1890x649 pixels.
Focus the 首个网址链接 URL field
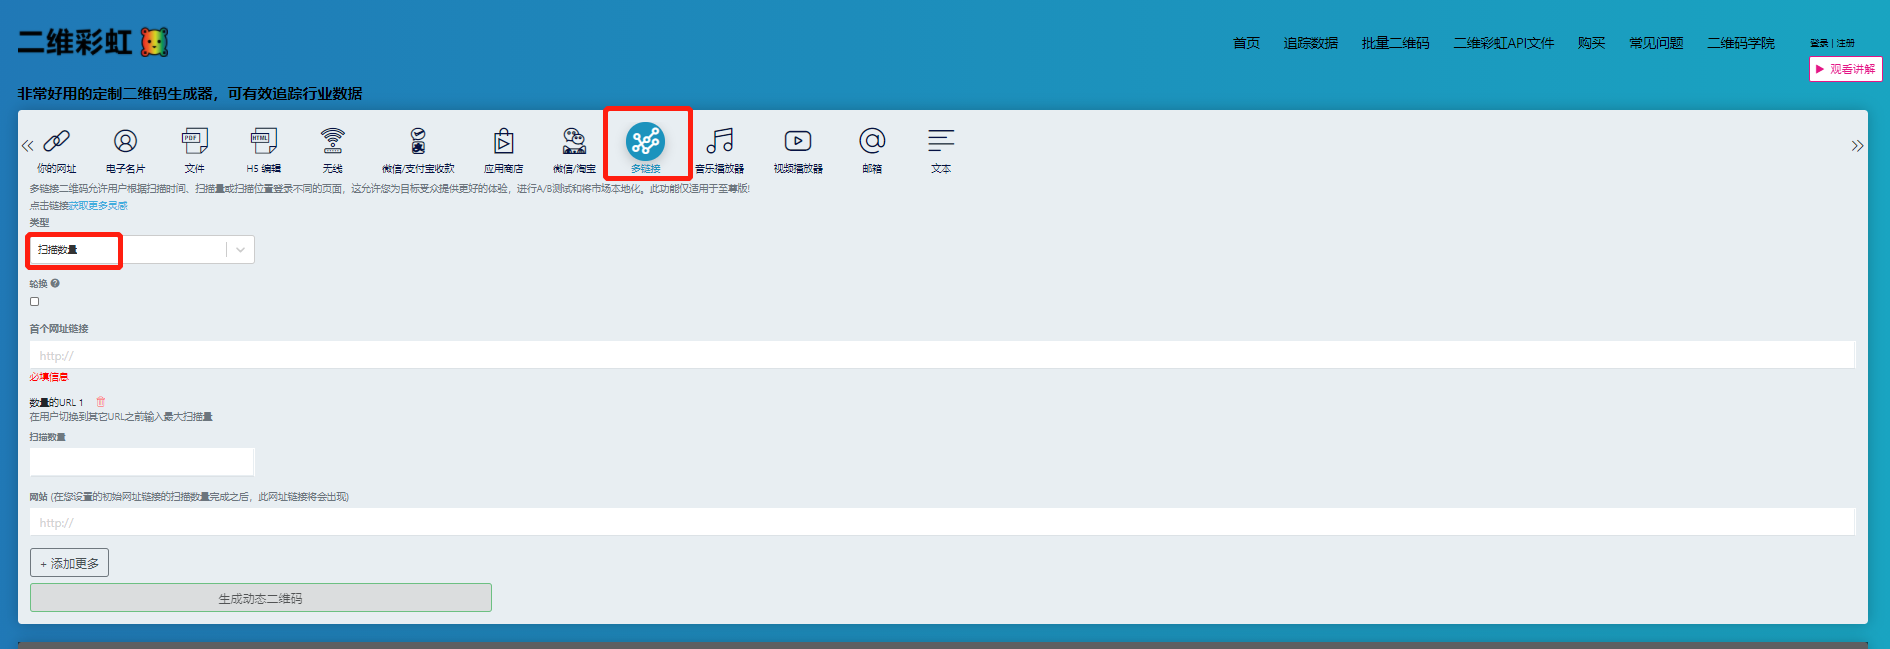click(942, 355)
